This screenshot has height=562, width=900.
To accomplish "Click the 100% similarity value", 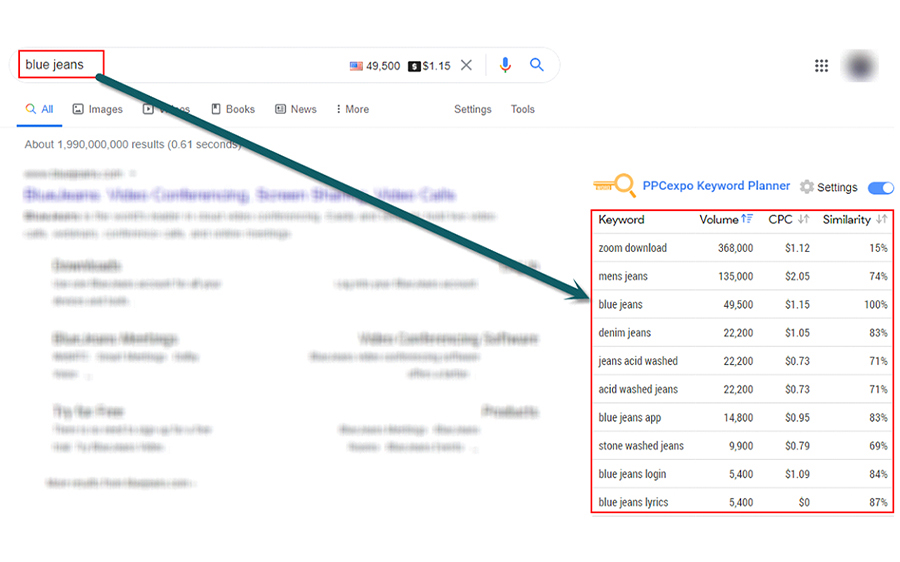I will (x=876, y=304).
